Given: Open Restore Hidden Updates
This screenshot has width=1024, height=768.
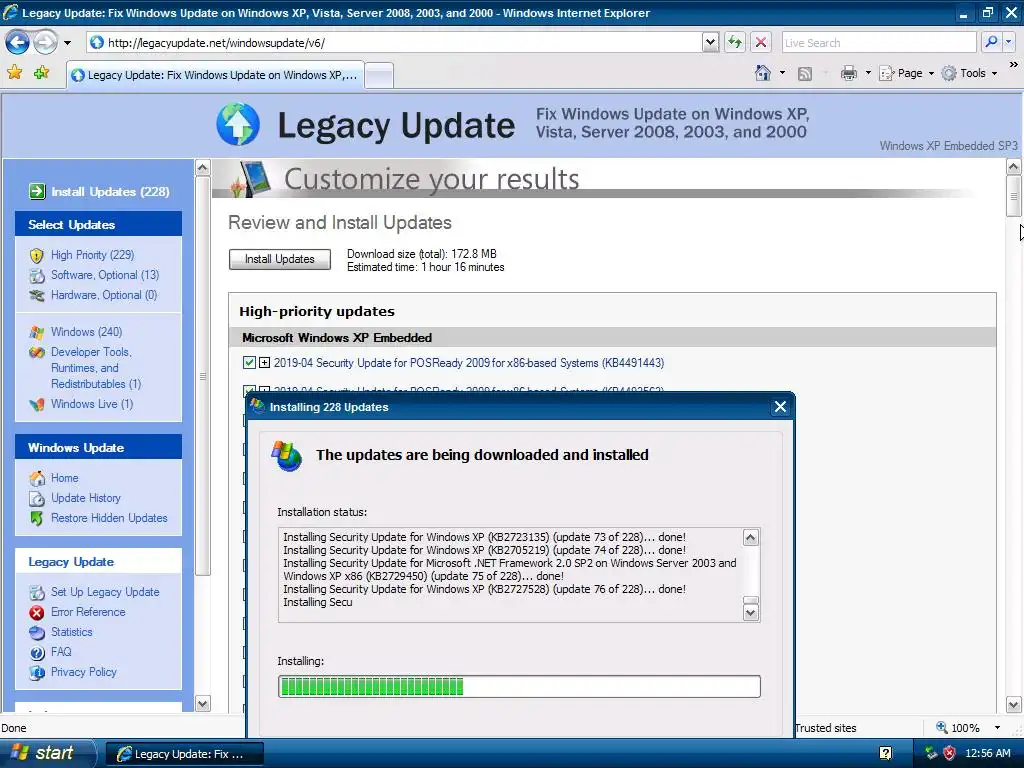Looking at the screenshot, I should [x=109, y=518].
